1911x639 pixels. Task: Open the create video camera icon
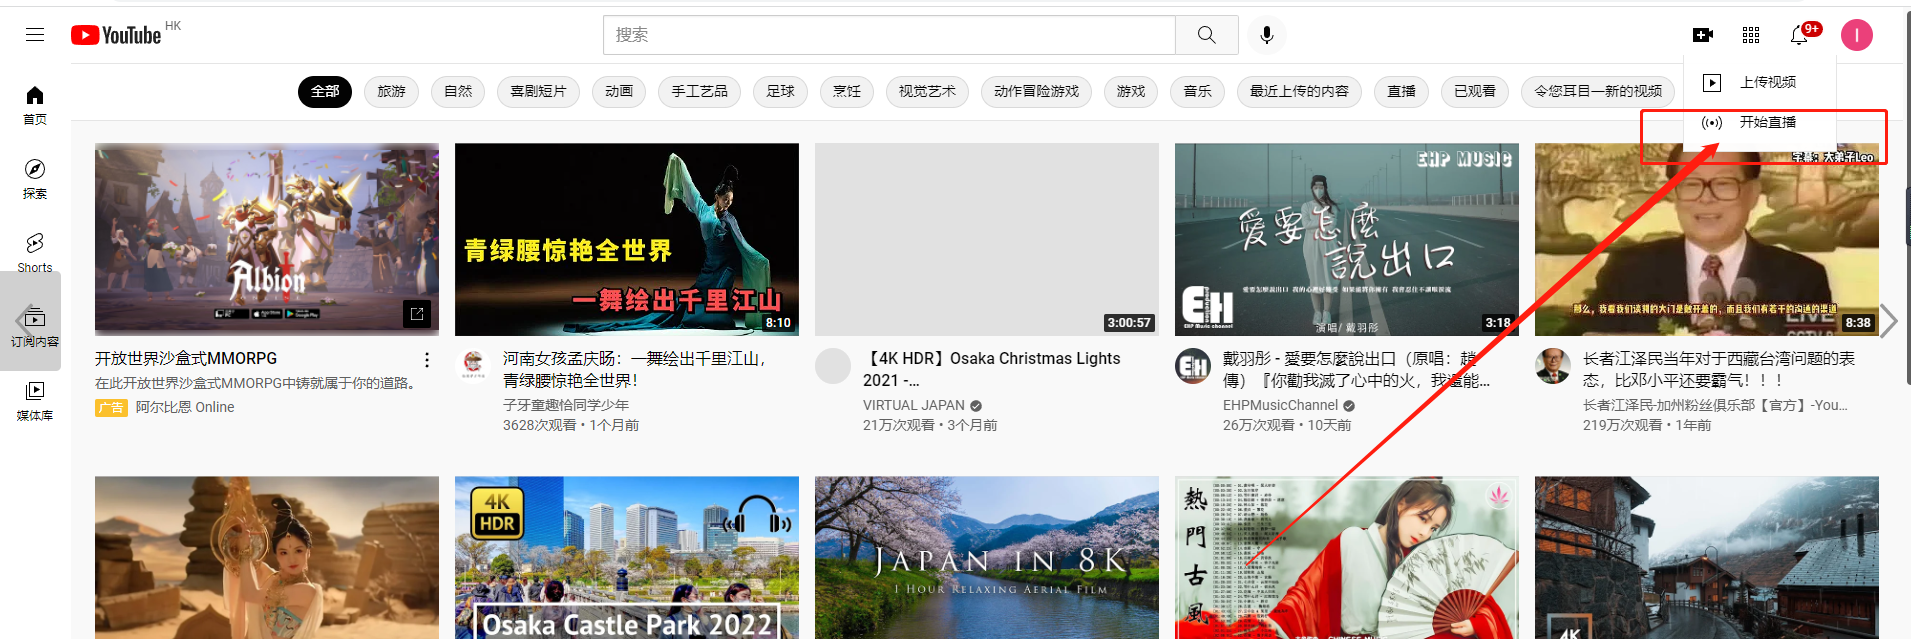(x=1703, y=35)
